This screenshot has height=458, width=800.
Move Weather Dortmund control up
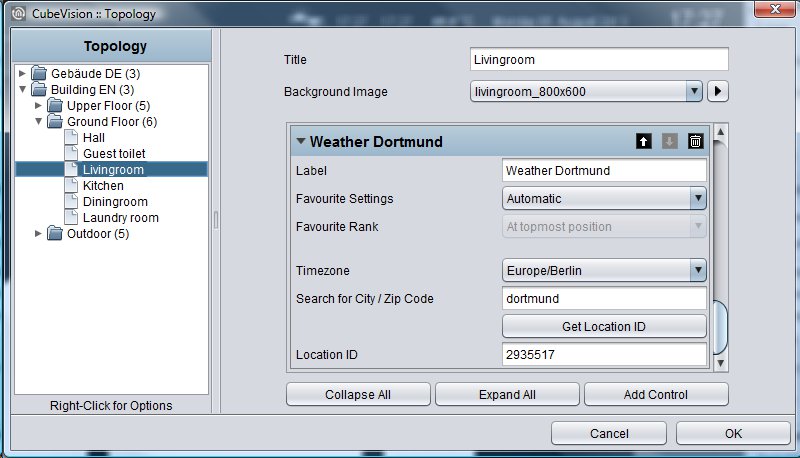coord(644,141)
